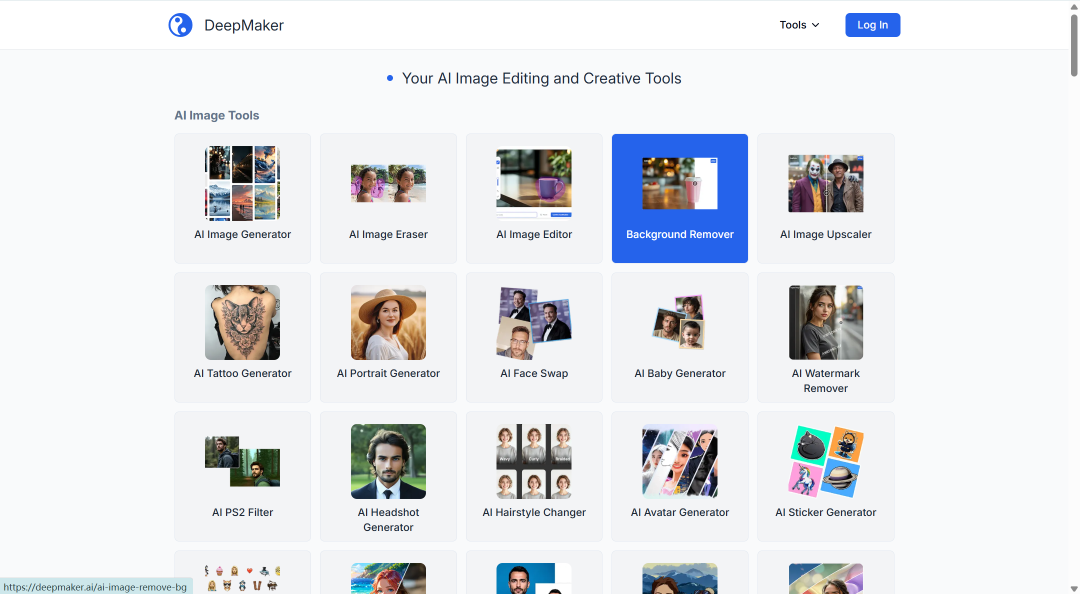
Task: Click the AI Image Editor label
Action: pyautogui.click(x=534, y=234)
